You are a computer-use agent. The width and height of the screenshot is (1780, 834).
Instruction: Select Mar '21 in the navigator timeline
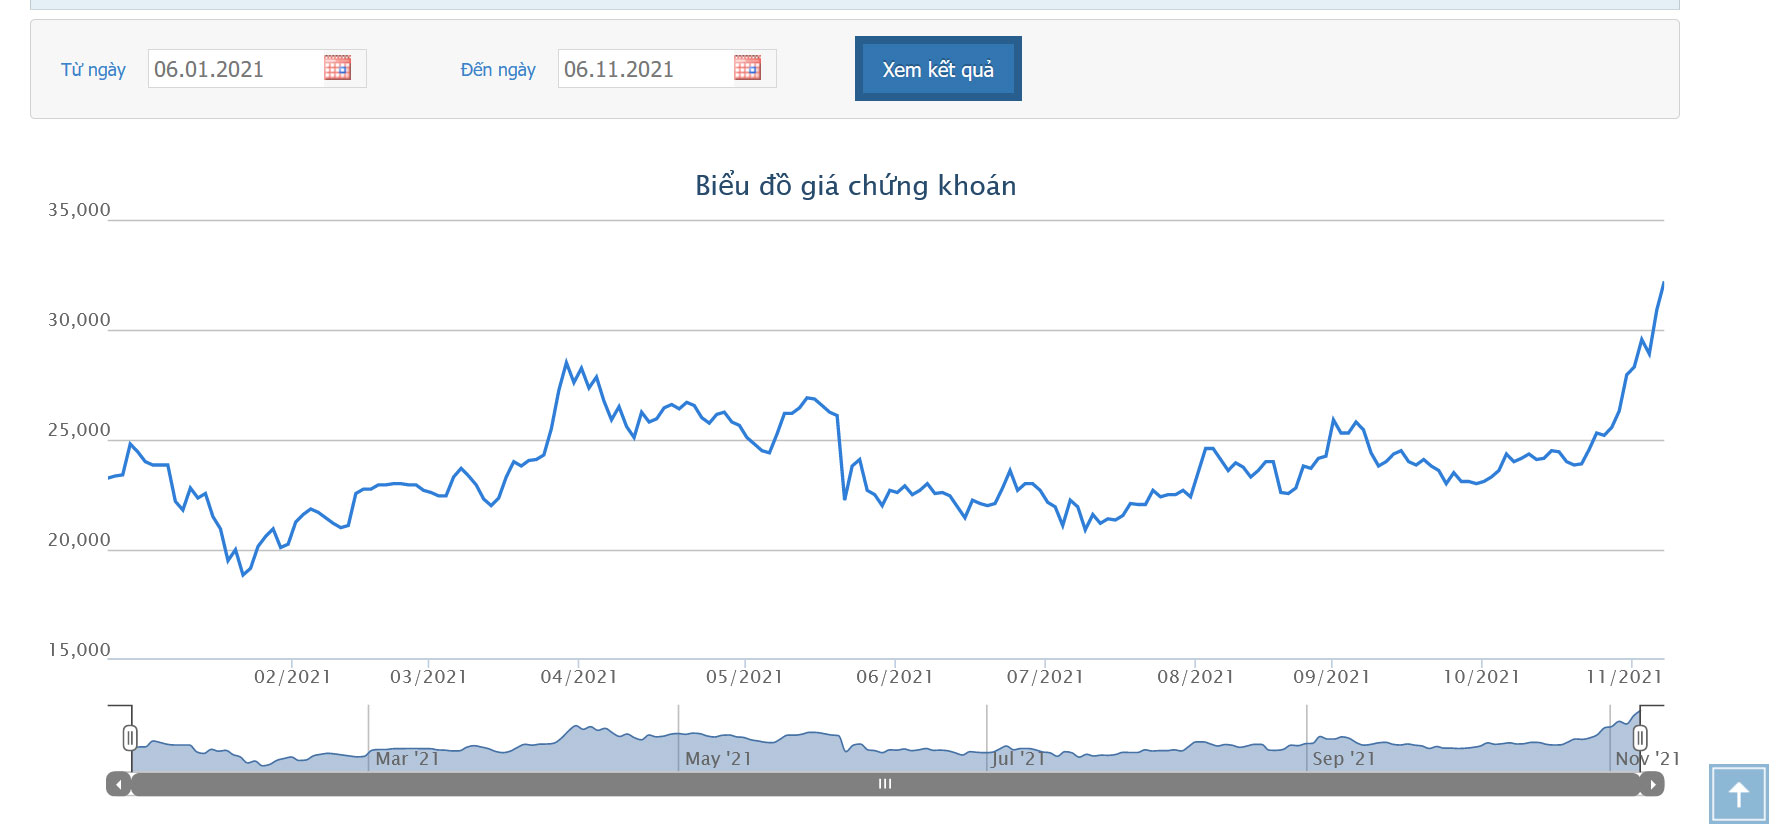coord(407,759)
